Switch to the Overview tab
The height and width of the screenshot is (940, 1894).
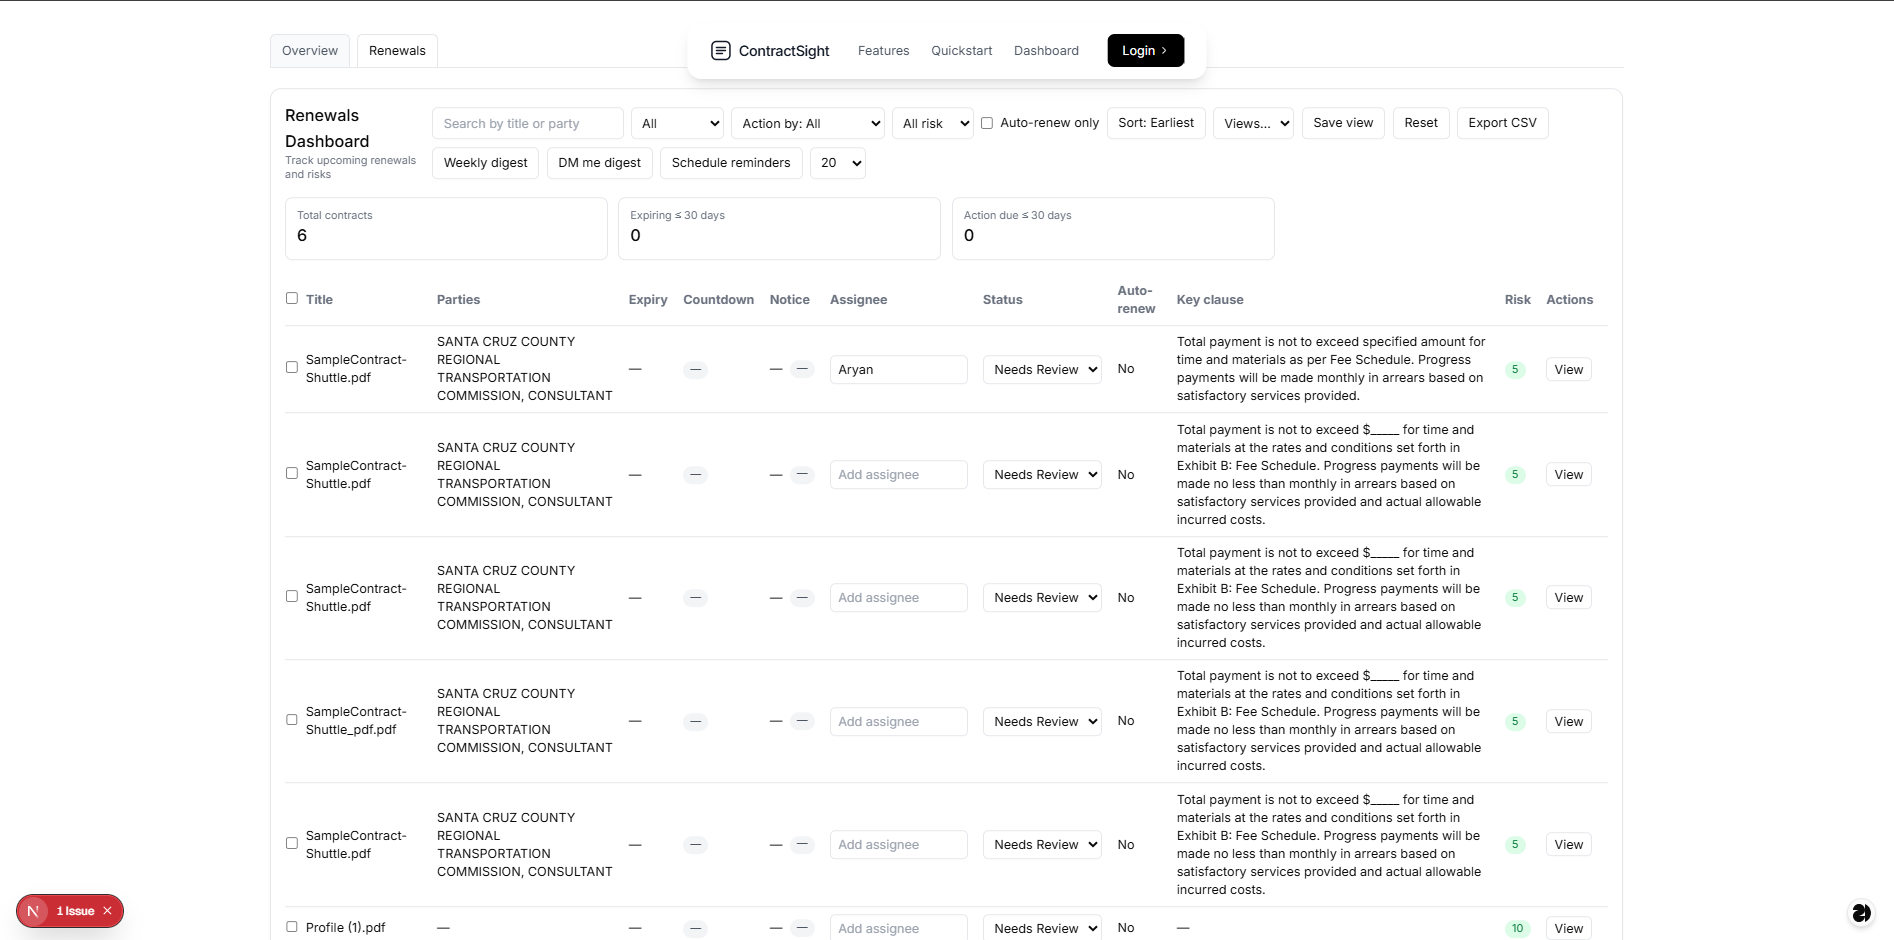[x=309, y=50]
